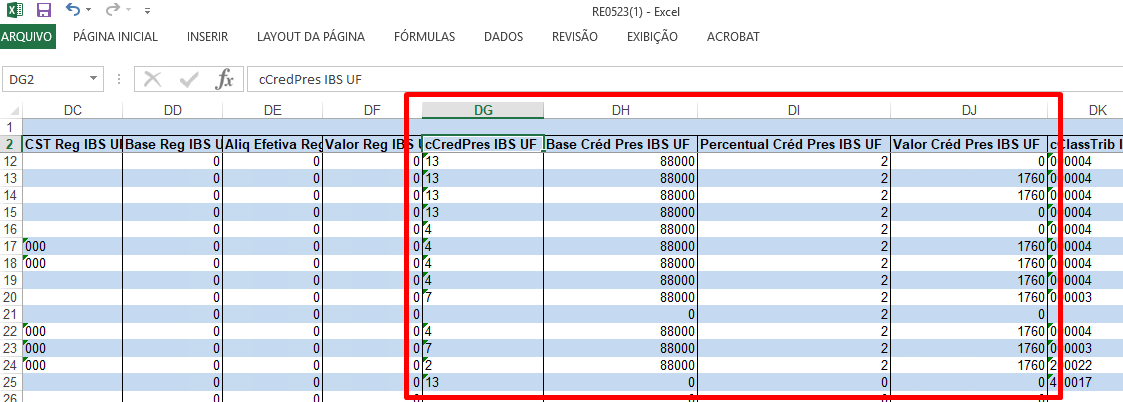Screen dimensions: 1123x402
Task: Select column DI header
Action: click(x=794, y=110)
